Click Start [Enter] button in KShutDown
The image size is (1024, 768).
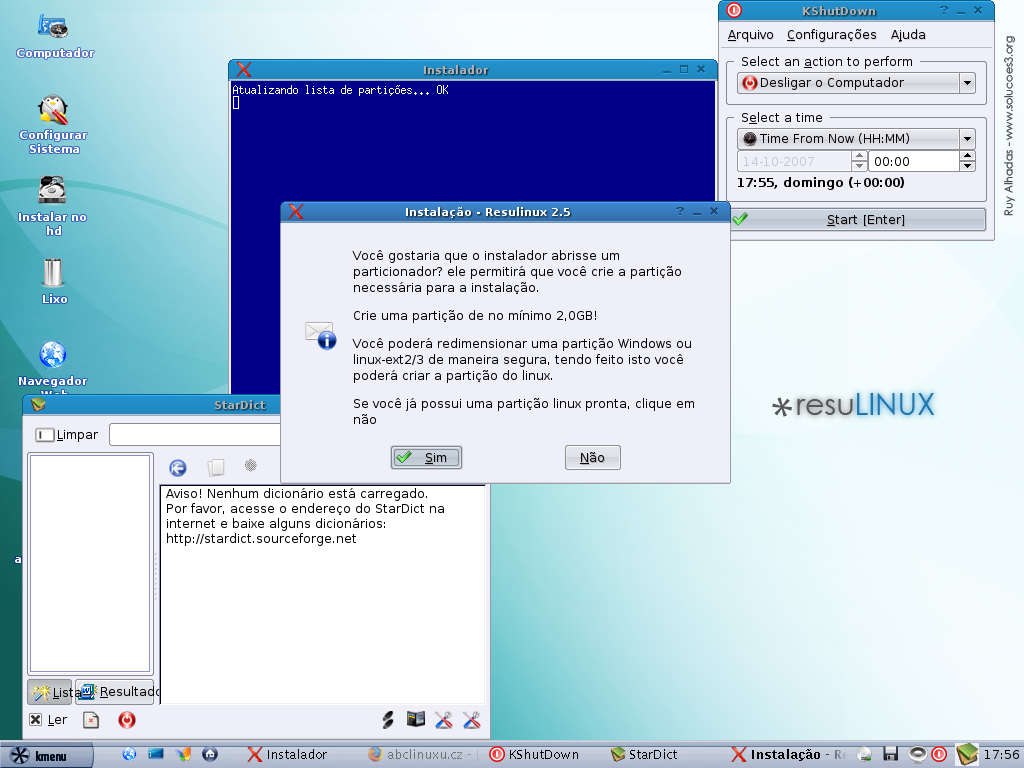click(858, 219)
